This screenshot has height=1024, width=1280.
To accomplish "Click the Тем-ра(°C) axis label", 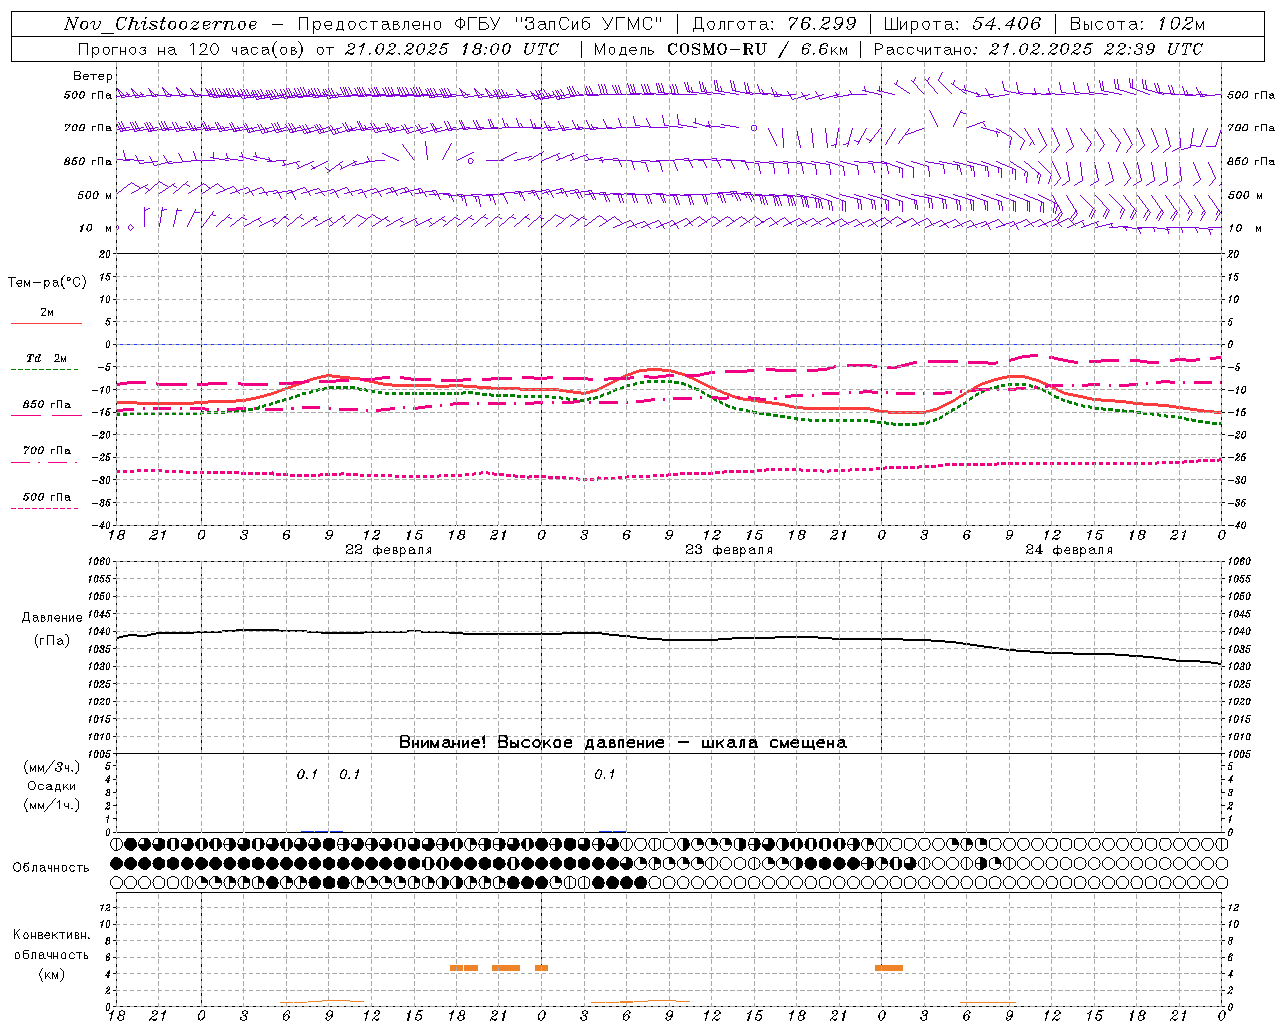I will click(x=47, y=283).
